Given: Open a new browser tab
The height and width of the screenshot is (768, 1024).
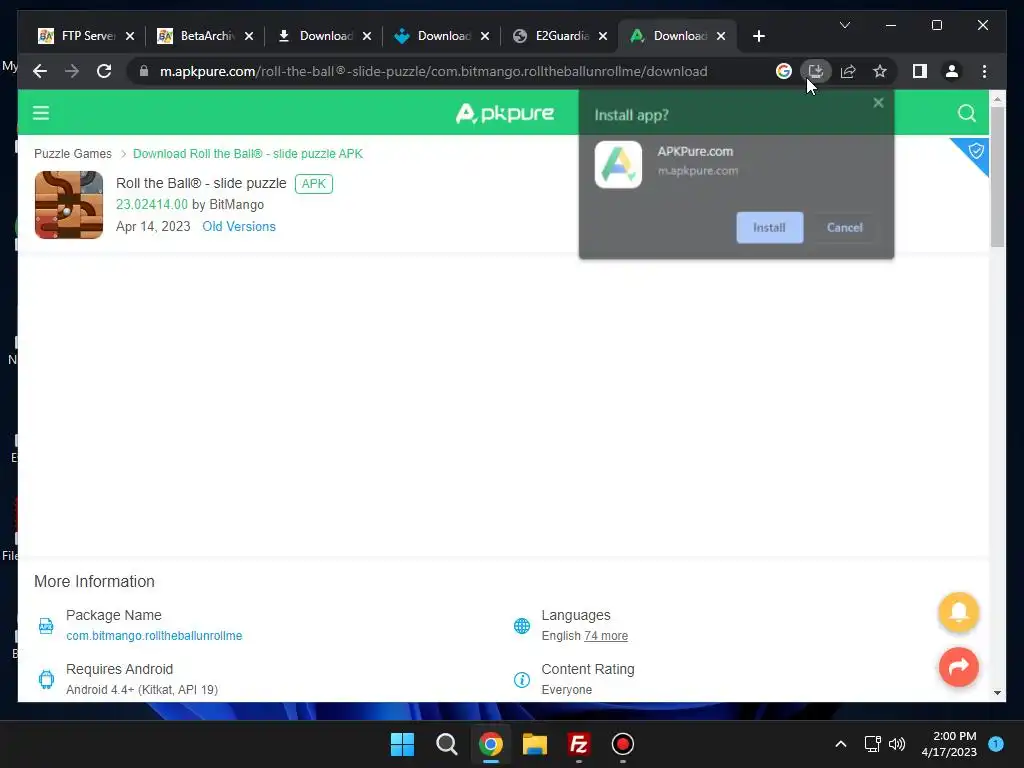Looking at the screenshot, I should 758,36.
